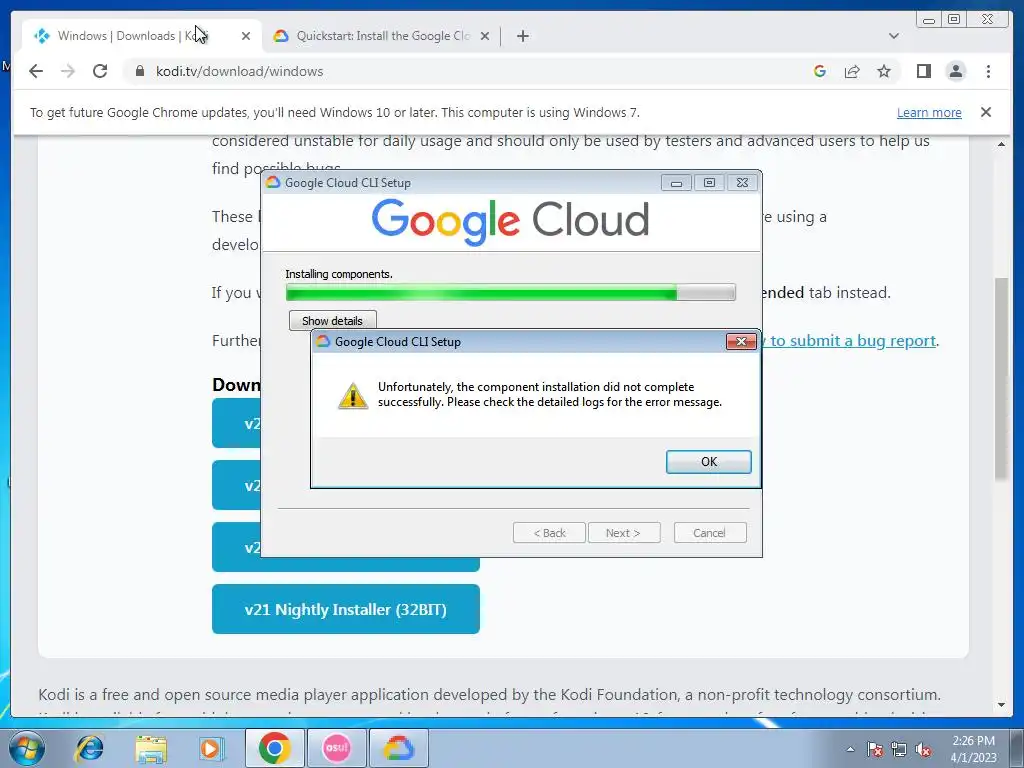Click the scrollbar down arrow
Screen dimensions: 1024x768
[x=1001, y=705]
